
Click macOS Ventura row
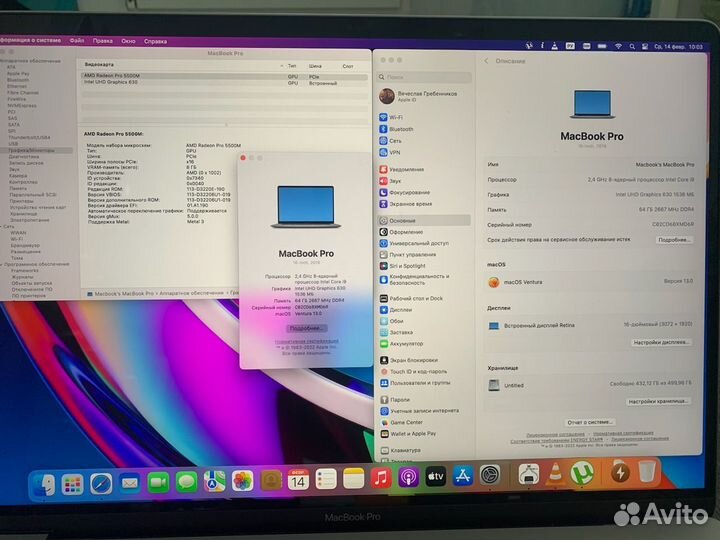(x=590, y=282)
